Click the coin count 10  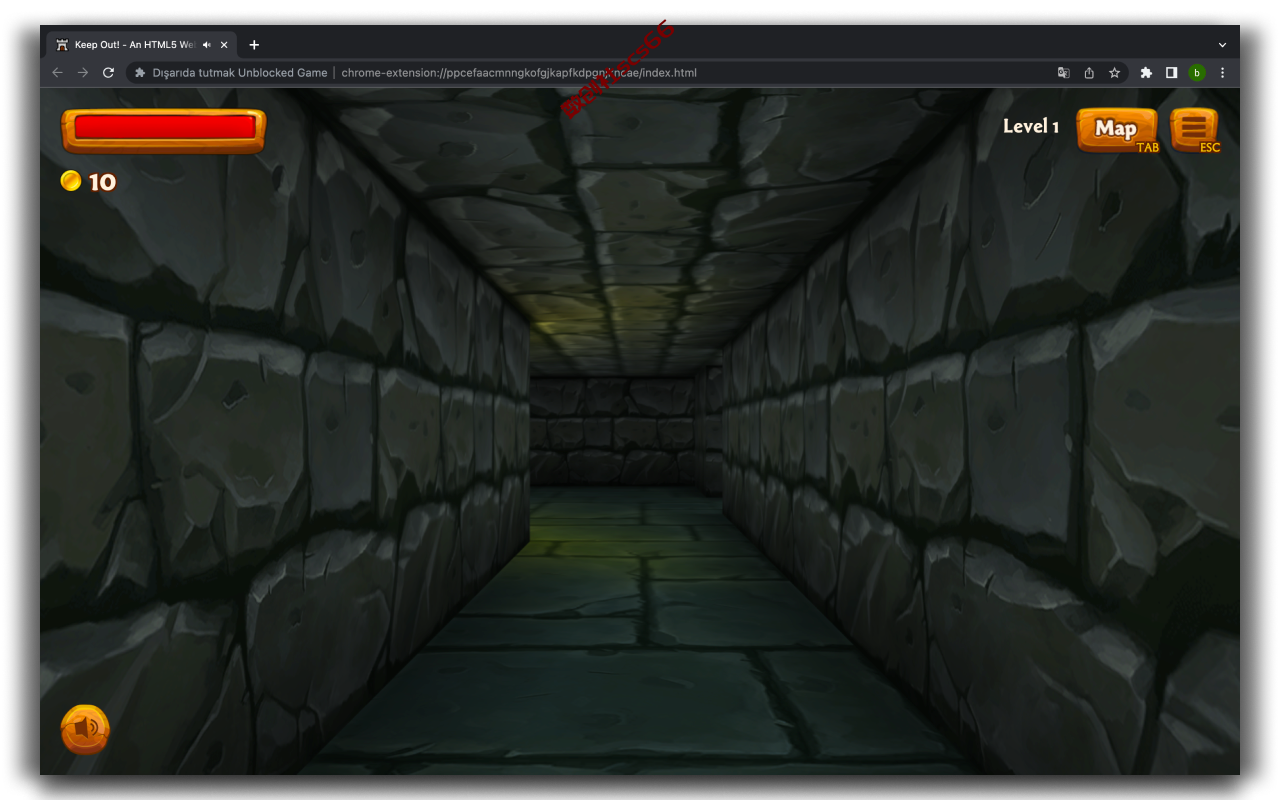(x=102, y=182)
